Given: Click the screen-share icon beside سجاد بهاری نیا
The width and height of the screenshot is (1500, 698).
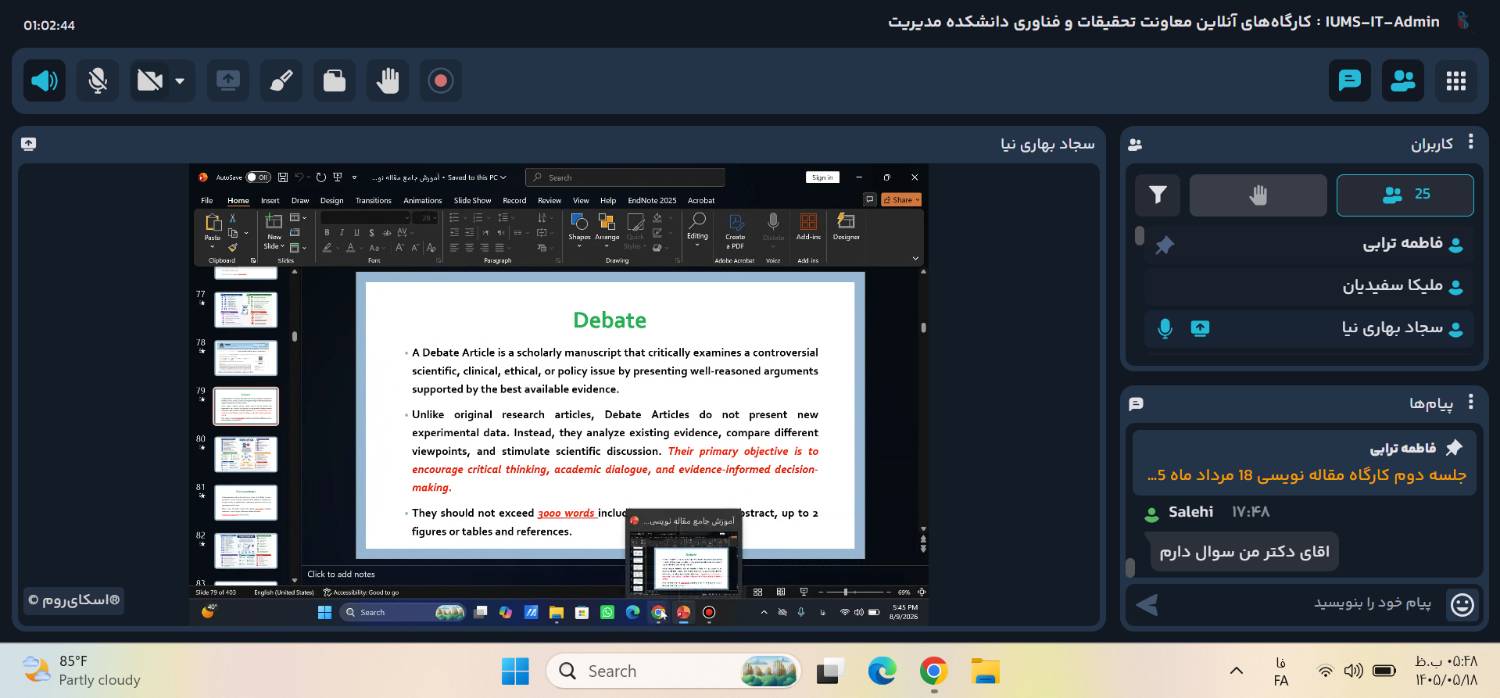Looking at the screenshot, I should pyautogui.click(x=1200, y=328).
